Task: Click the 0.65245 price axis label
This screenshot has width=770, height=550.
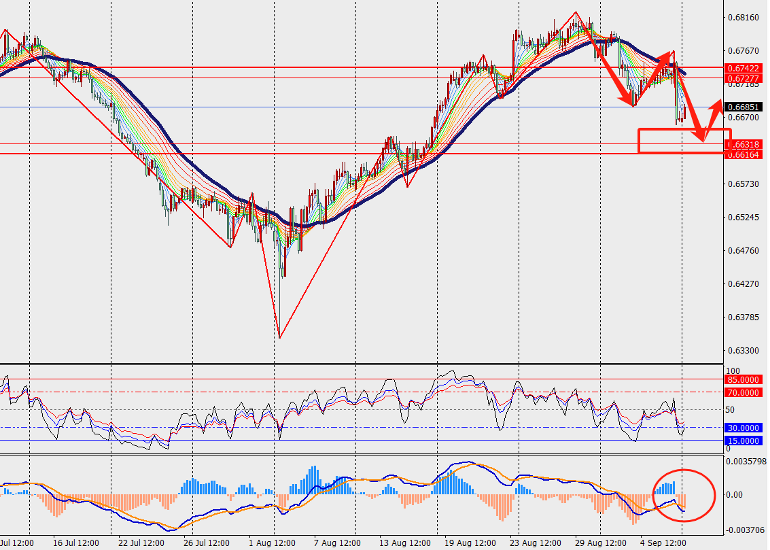Action: (x=743, y=217)
